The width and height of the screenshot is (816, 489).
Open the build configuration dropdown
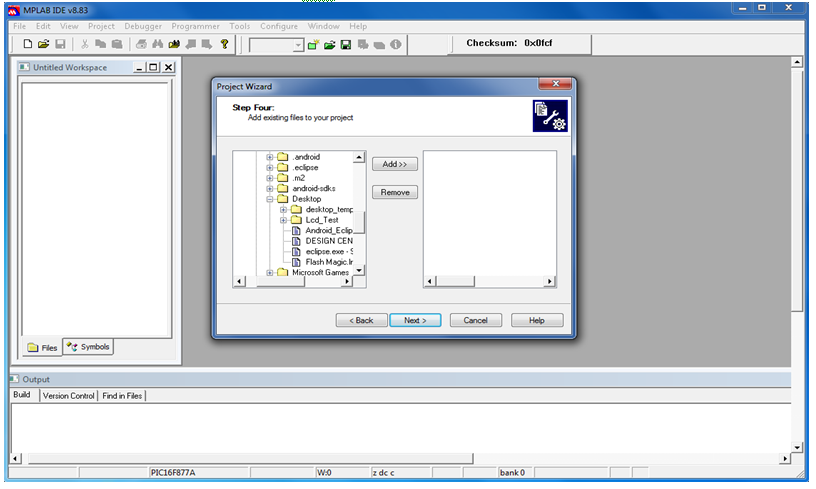298,45
